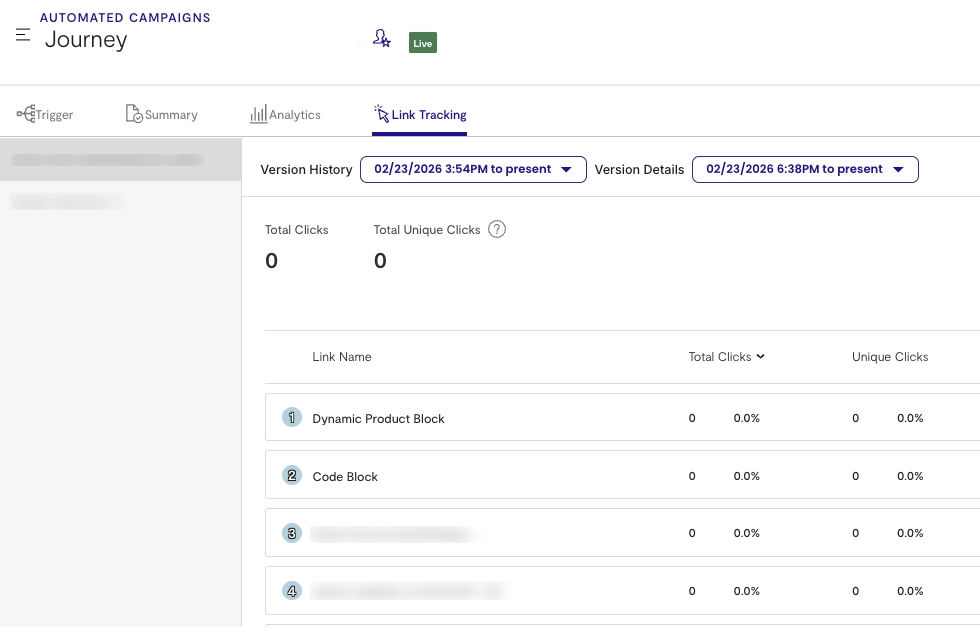Expand the Version Details date dropdown
The width and height of the screenshot is (980, 627).
[805, 169]
